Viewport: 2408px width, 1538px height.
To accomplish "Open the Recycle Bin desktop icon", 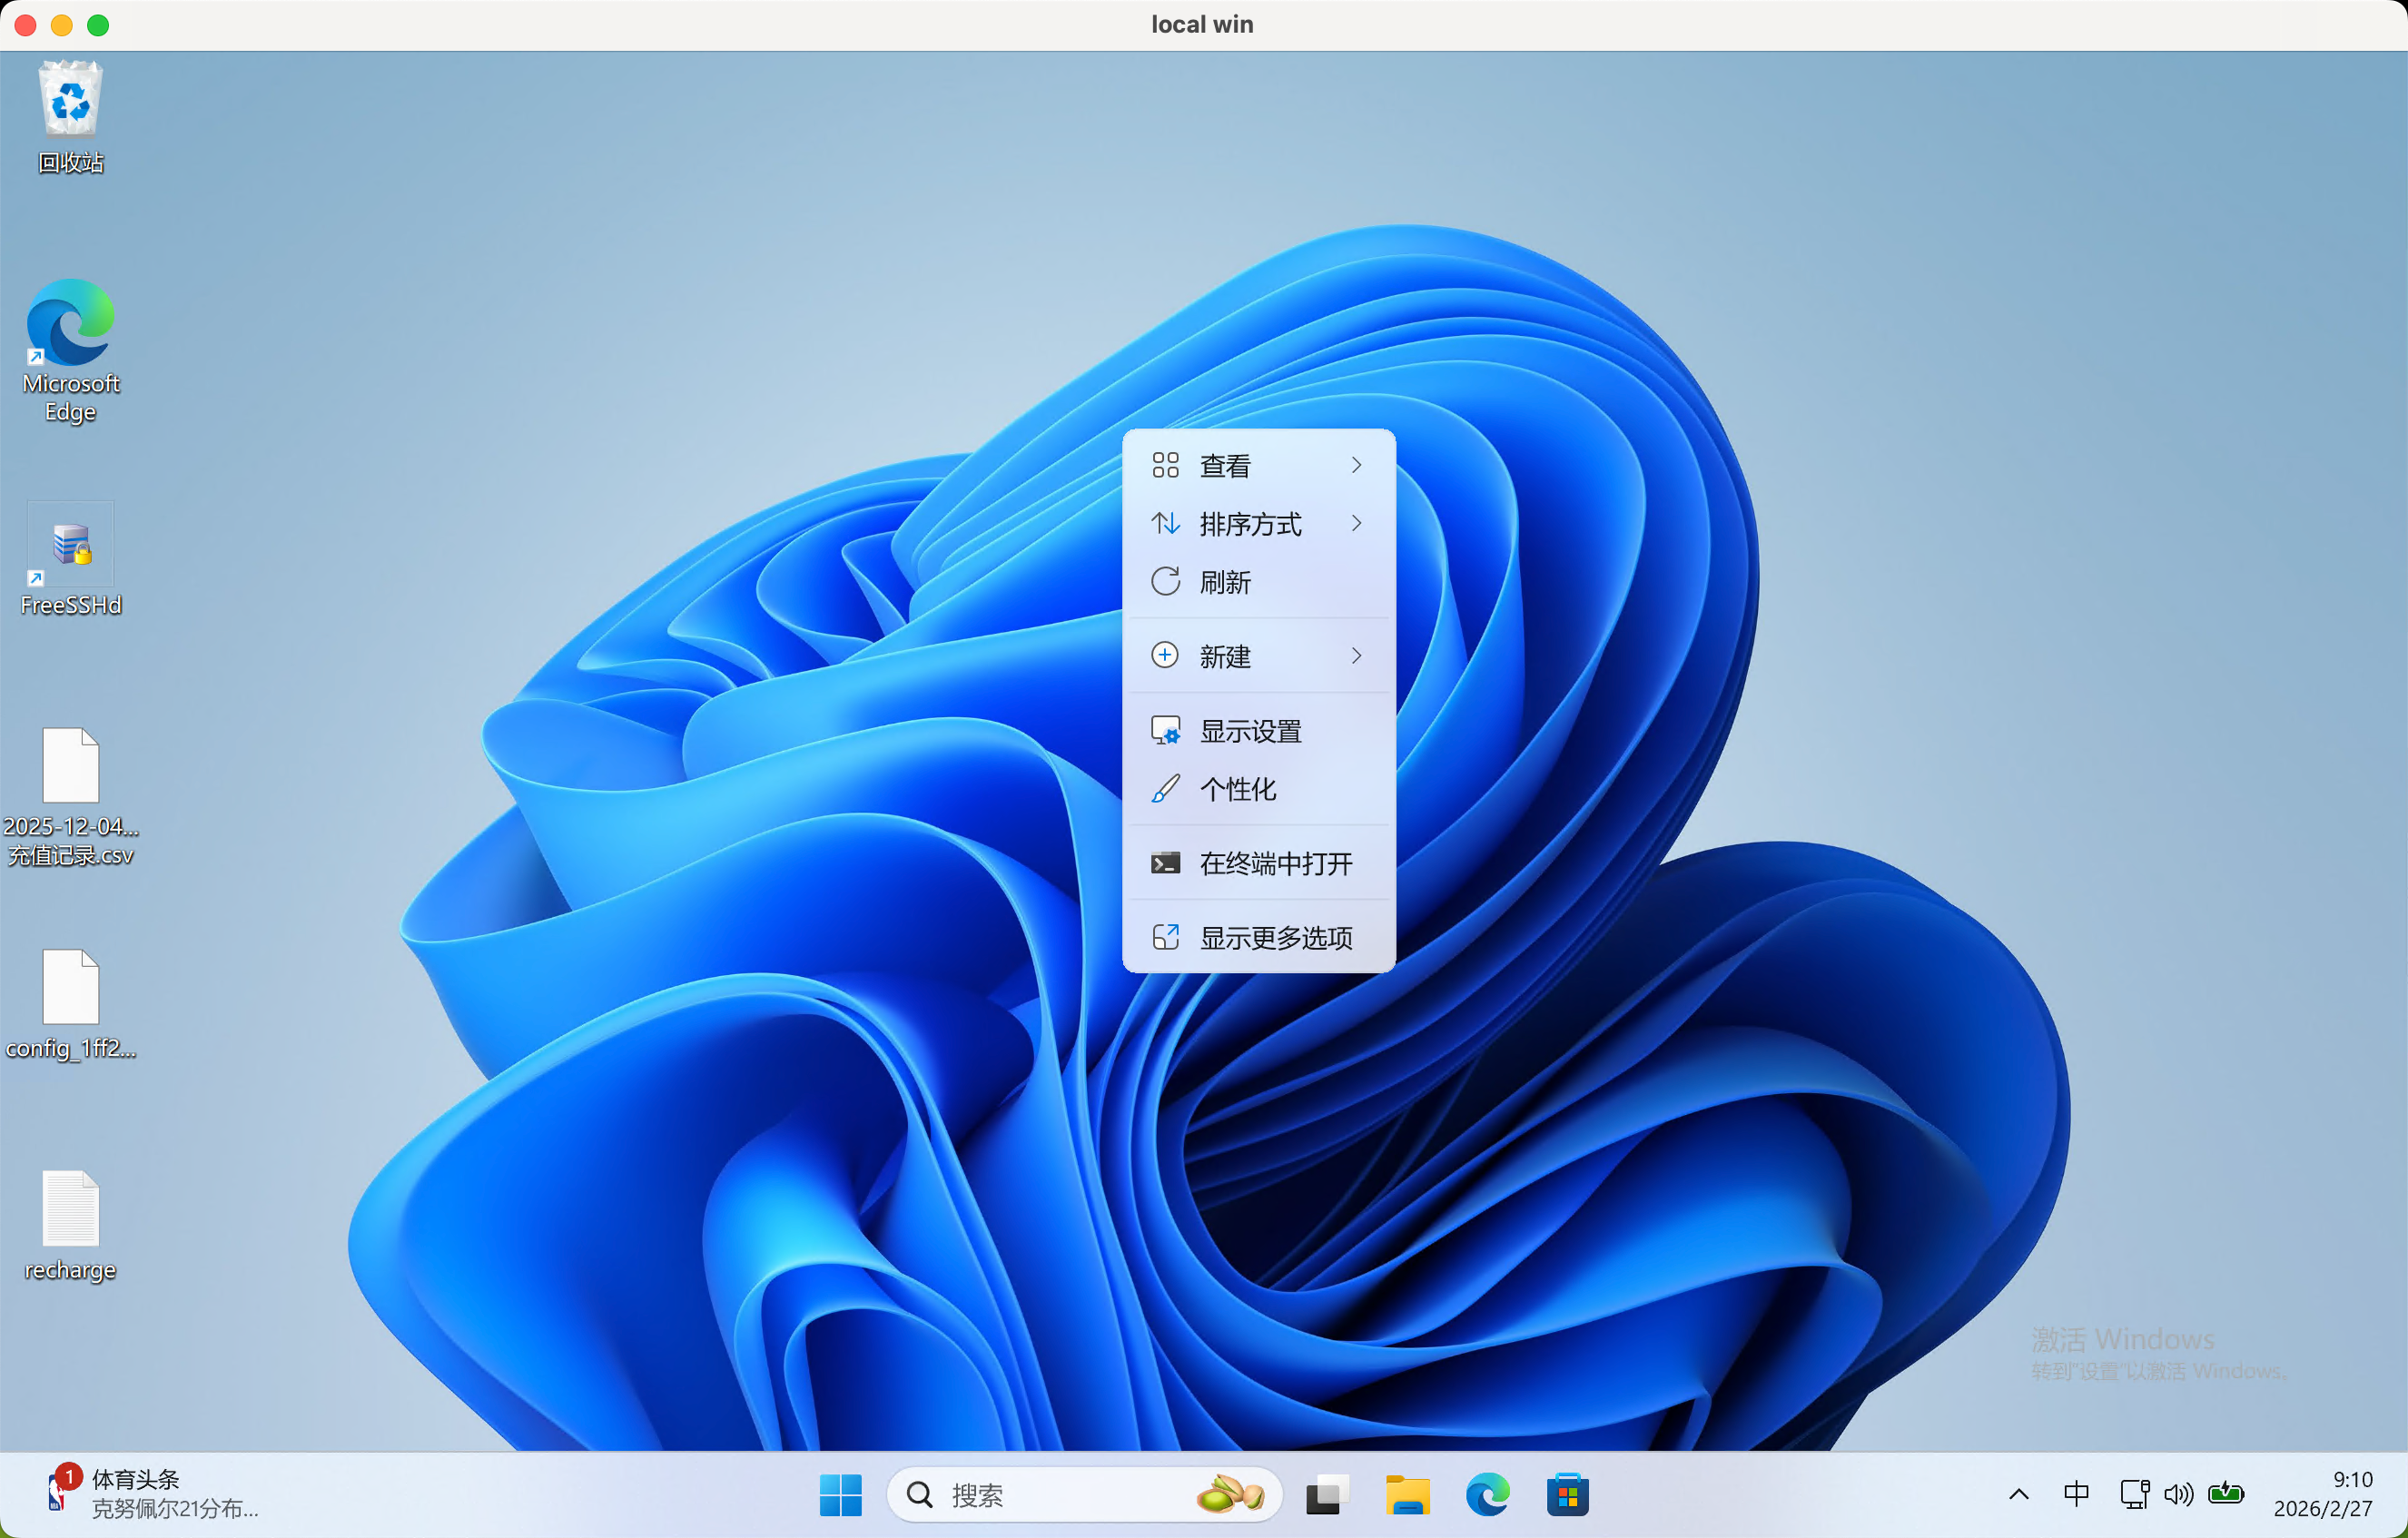I will 70,100.
